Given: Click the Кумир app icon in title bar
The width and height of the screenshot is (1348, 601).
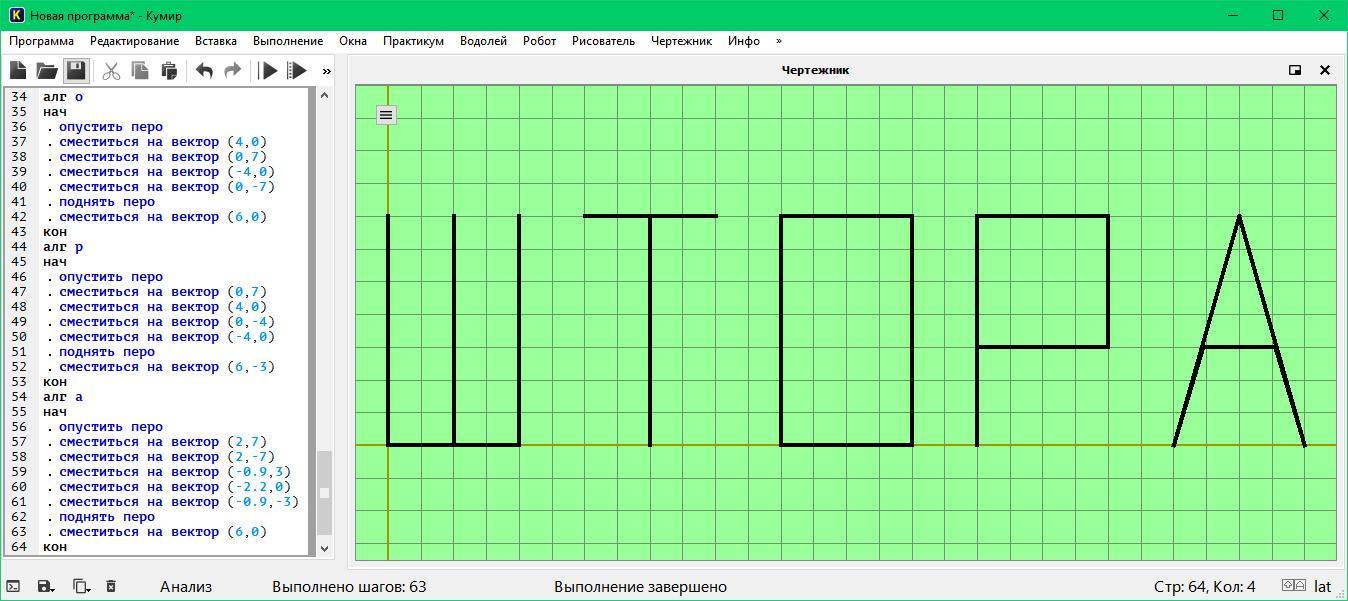Looking at the screenshot, I should pyautogui.click(x=15, y=15).
